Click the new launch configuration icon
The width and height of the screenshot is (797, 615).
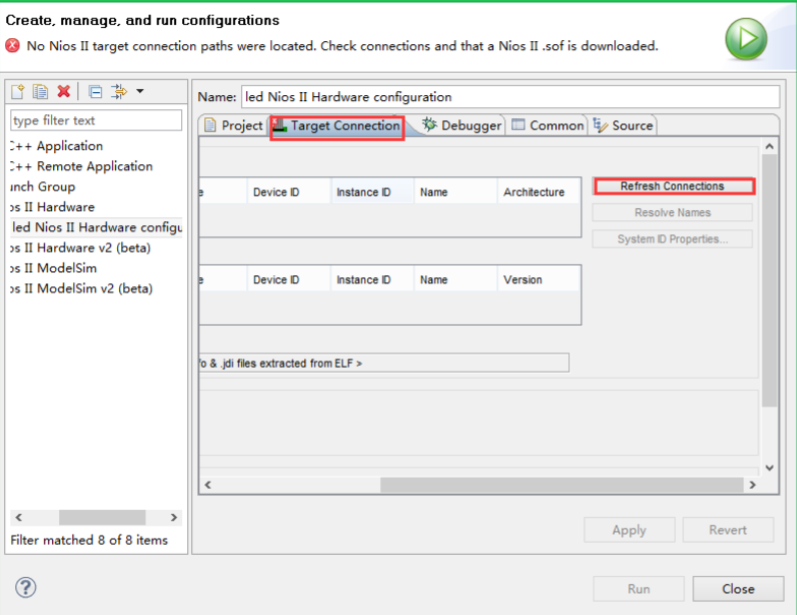tap(18, 92)
